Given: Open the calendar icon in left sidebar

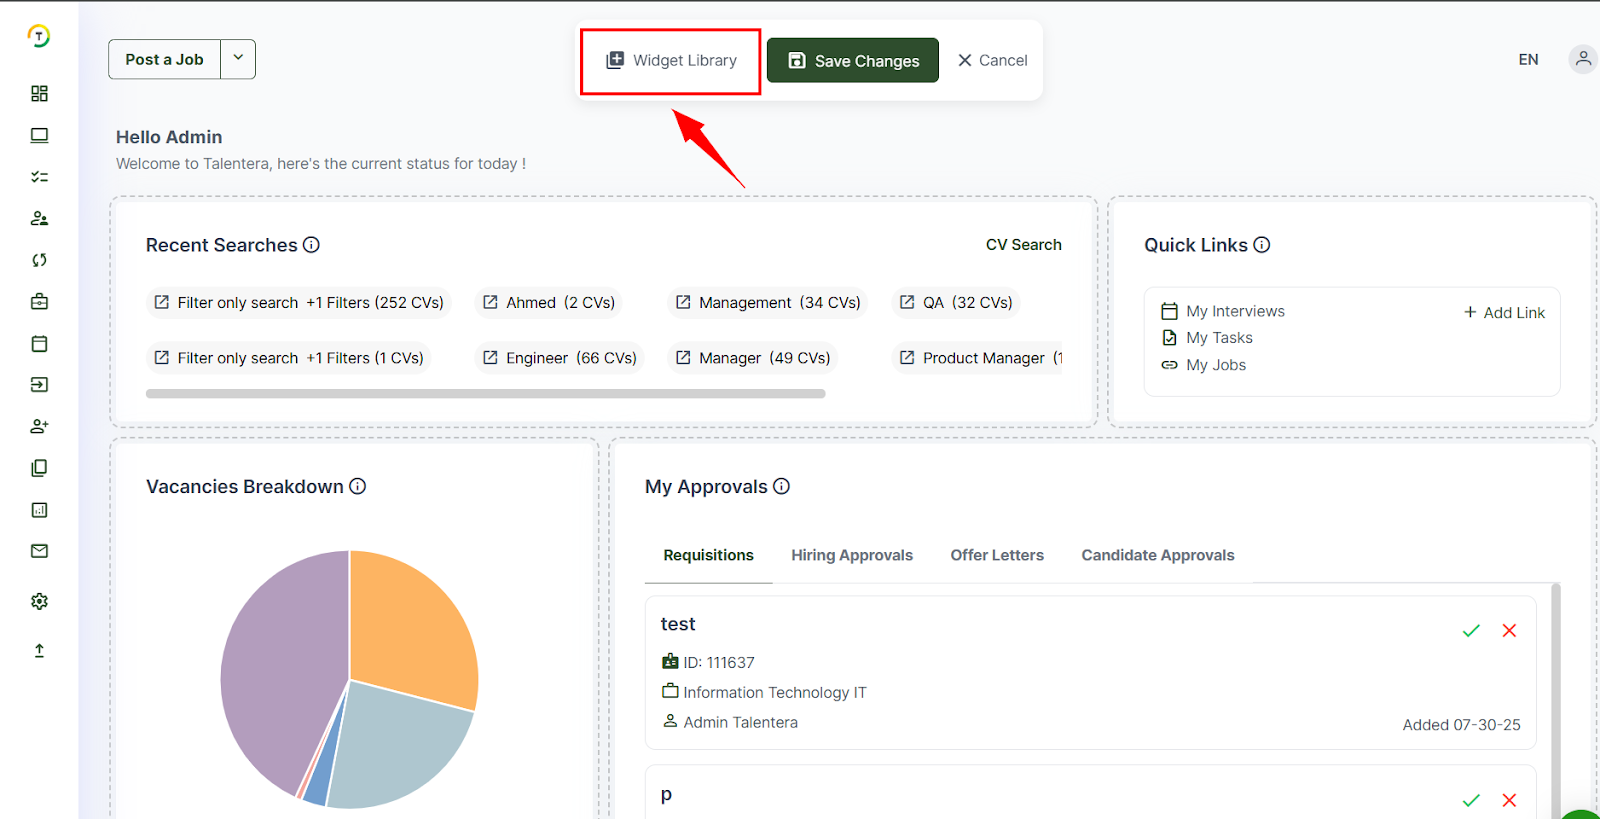Looking at the screenshot, I should click(39, 344).
